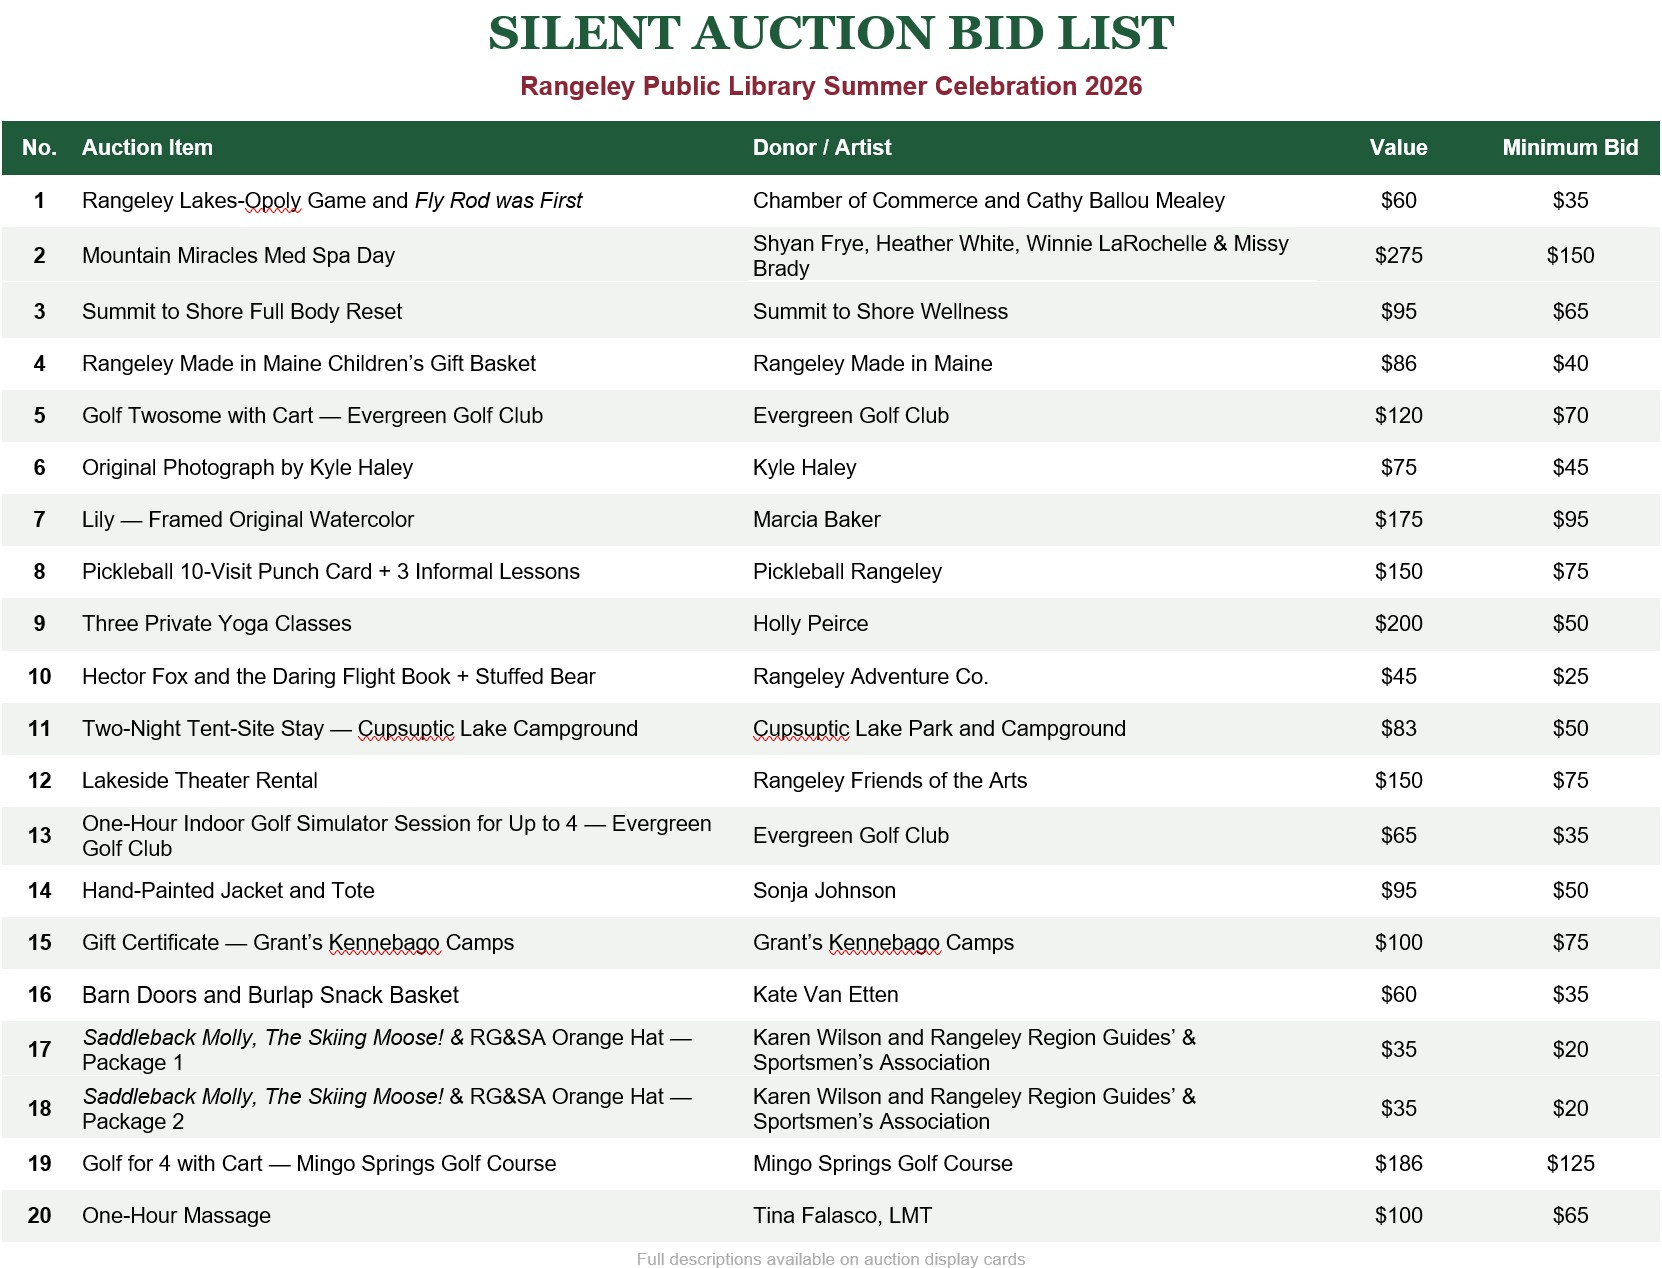Select row number 13
The height and width of the screenshot is (1268, 1662).
point(39,836)
